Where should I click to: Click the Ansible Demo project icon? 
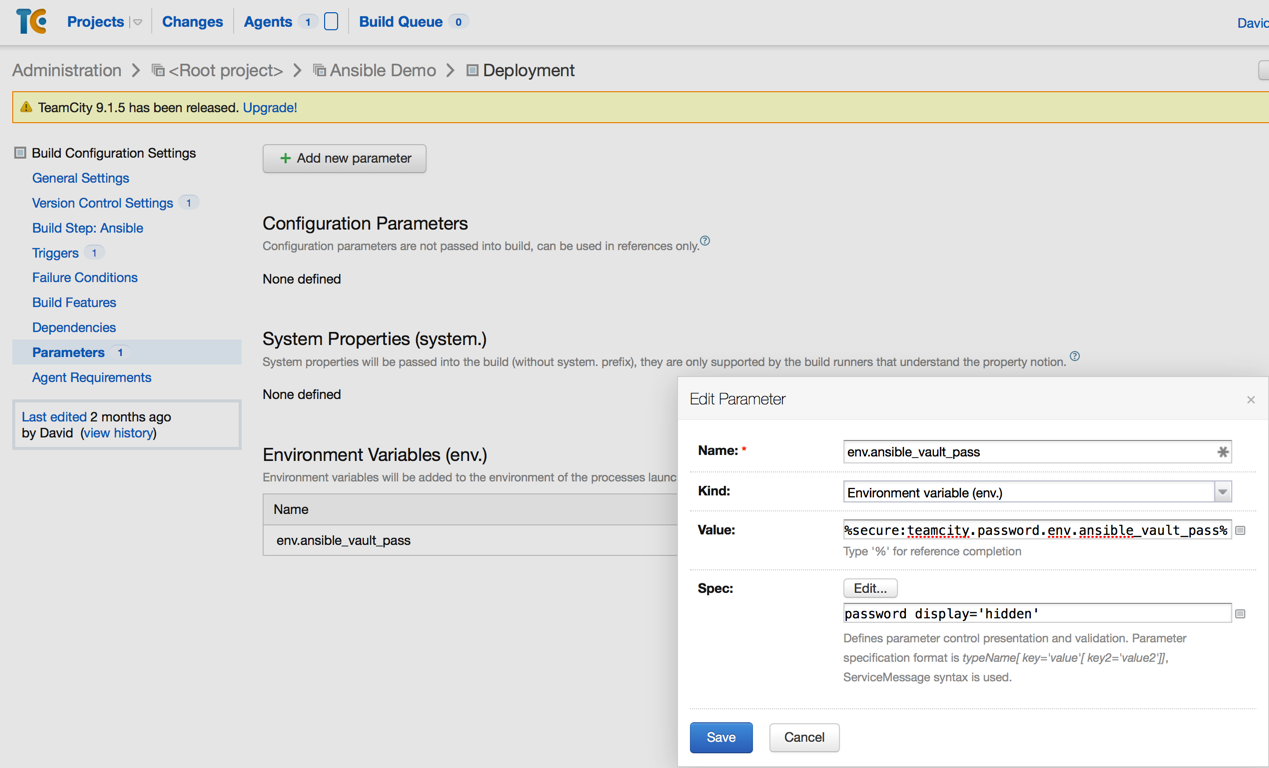pyautogui.click(x=319, y=70)
